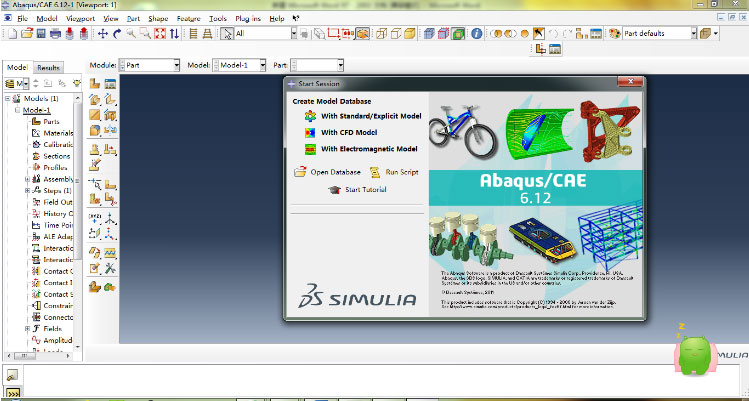Click With Standard/Explicit Model link

click(370, 116)
